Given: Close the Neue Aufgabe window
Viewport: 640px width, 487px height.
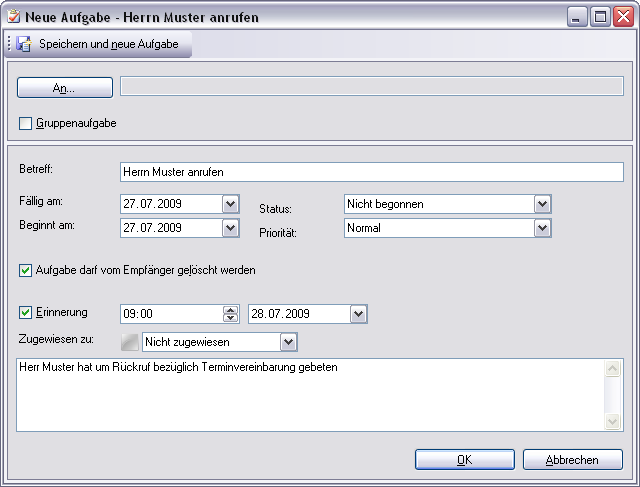Looking at the screenshot, I should [624, 17].
